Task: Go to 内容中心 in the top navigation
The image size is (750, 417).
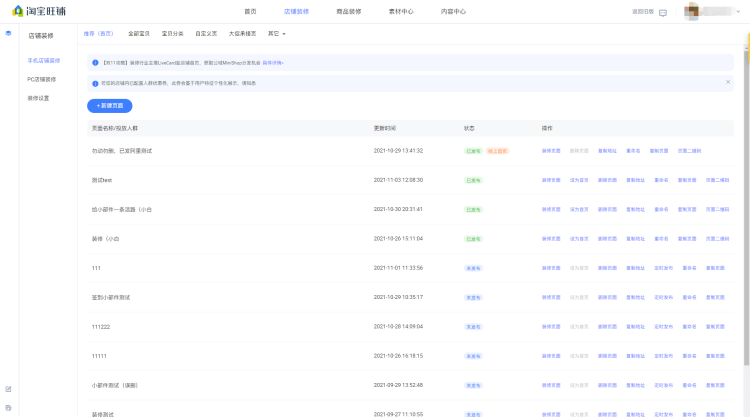Action: pyautogui.click(x=453, y=11)
